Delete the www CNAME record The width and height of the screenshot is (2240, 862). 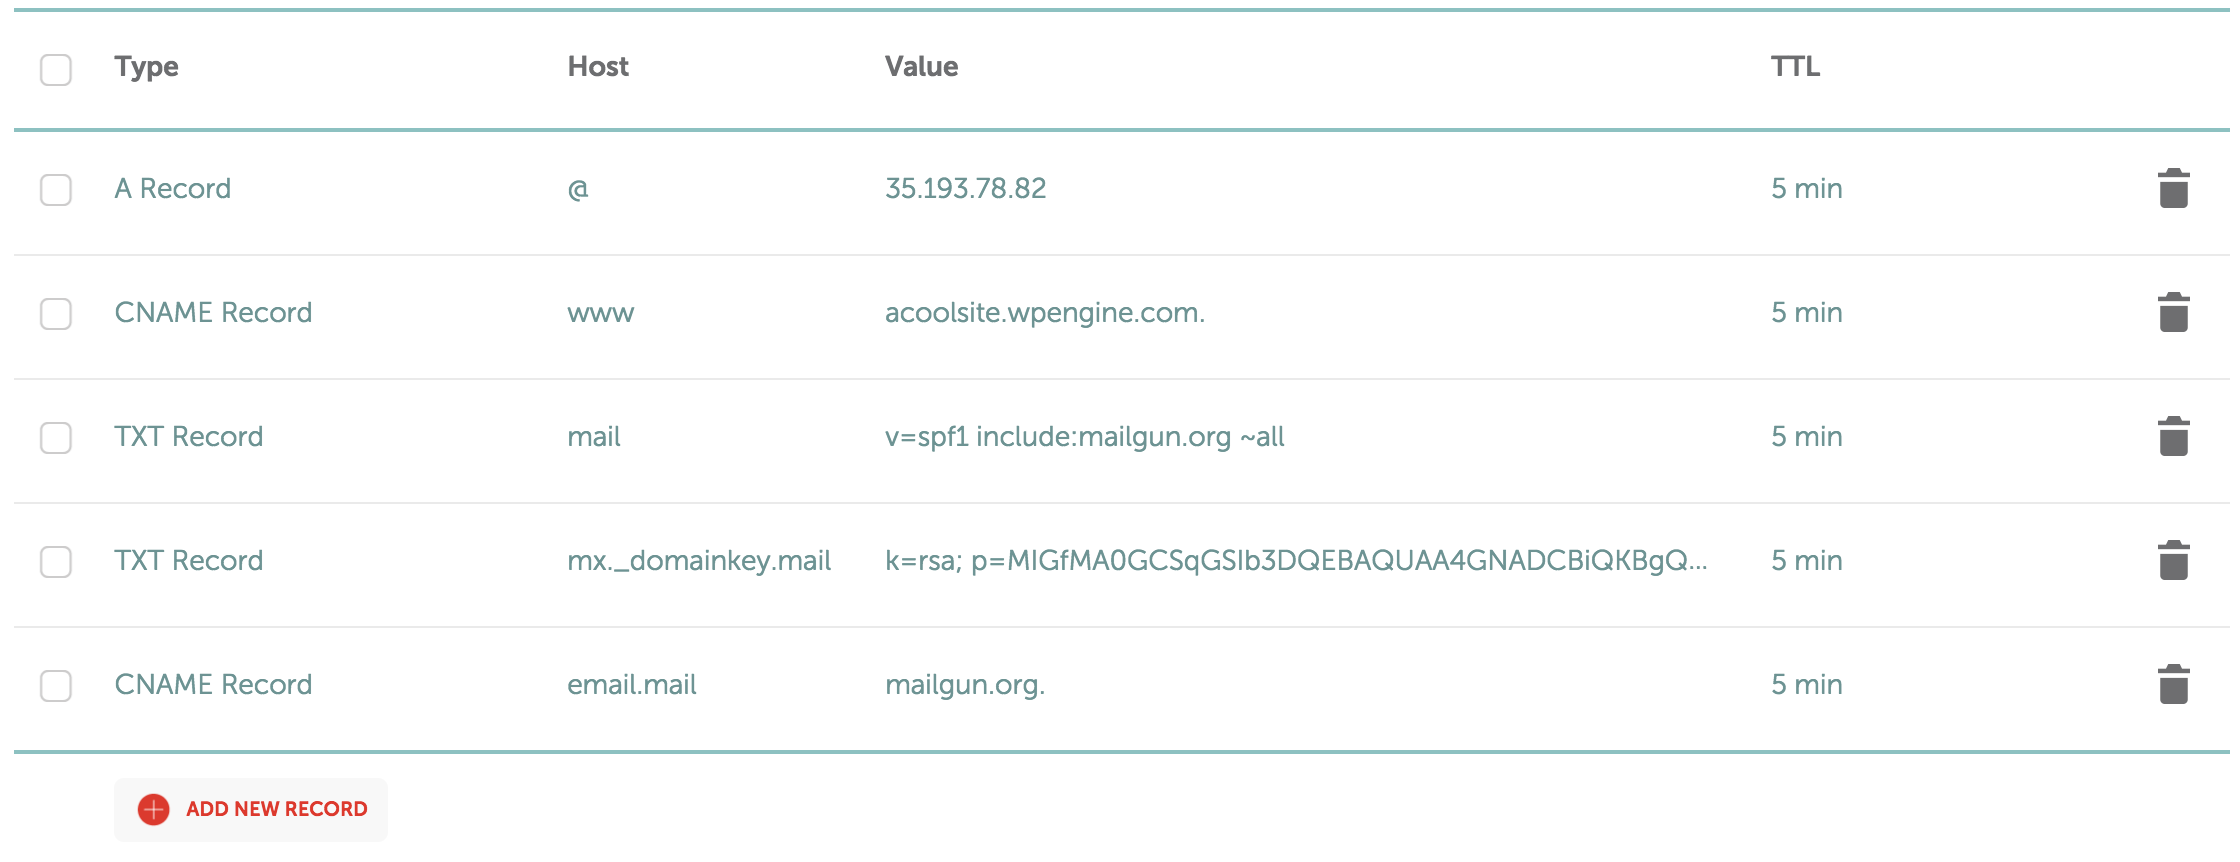2173,313
